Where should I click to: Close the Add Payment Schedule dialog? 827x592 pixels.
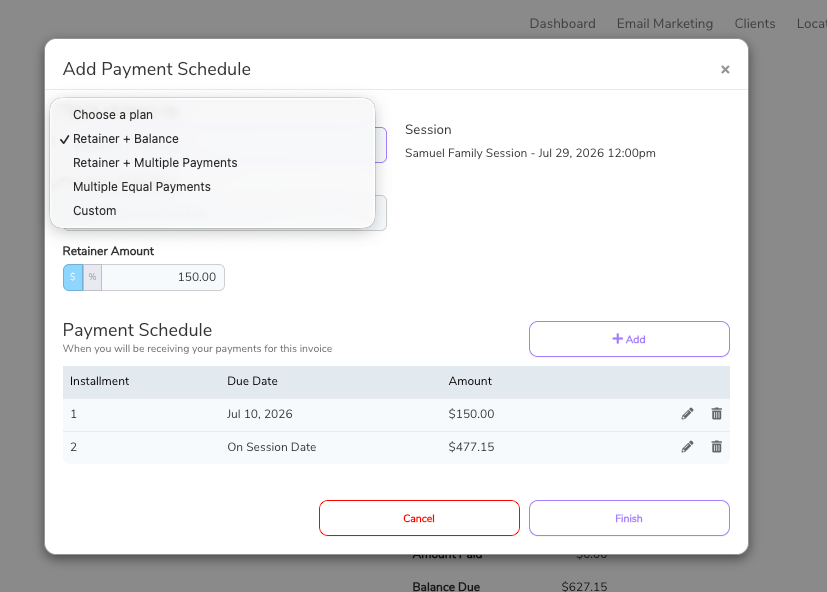[x=725, y=70]
